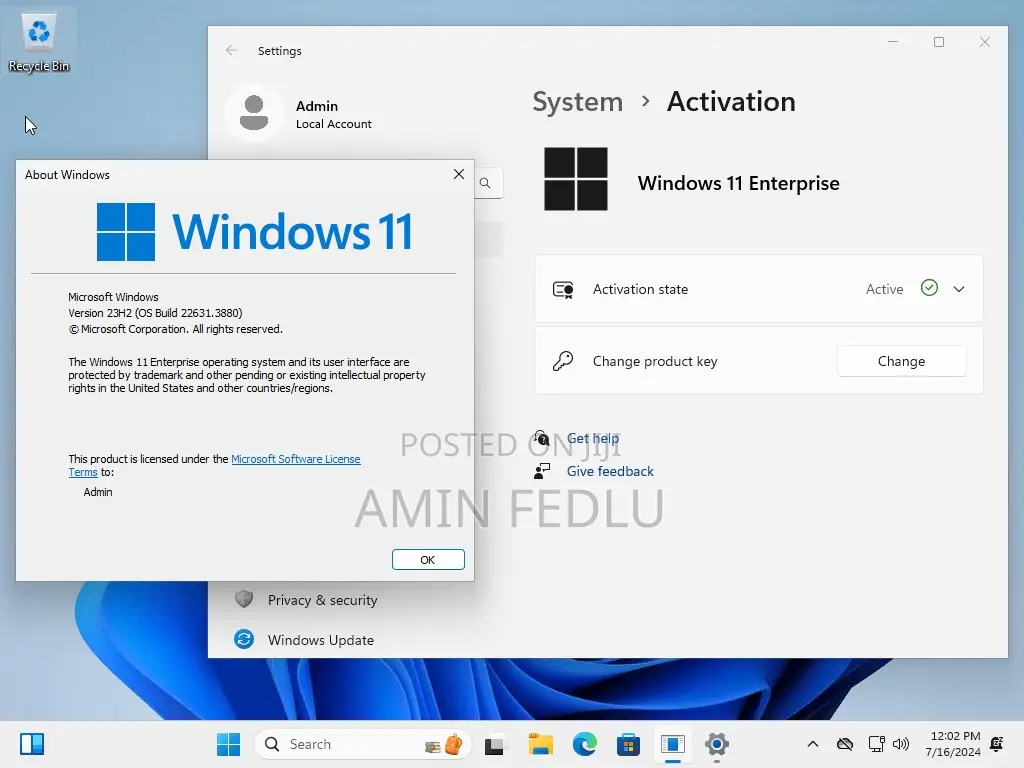Click OK to close About Windows

tap(428, 559)
